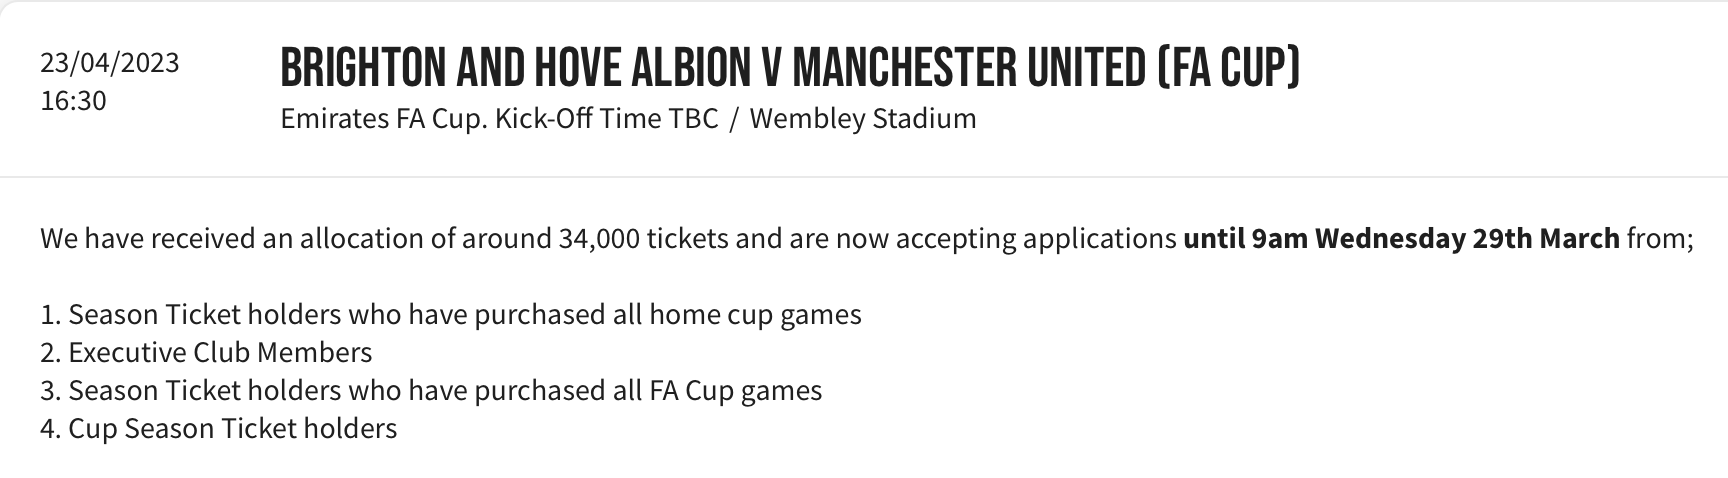Screen dimensions: 1728x478
Task: Click the word from; ending the intro
Action: pyautogui.click(x=1660, y=240)
